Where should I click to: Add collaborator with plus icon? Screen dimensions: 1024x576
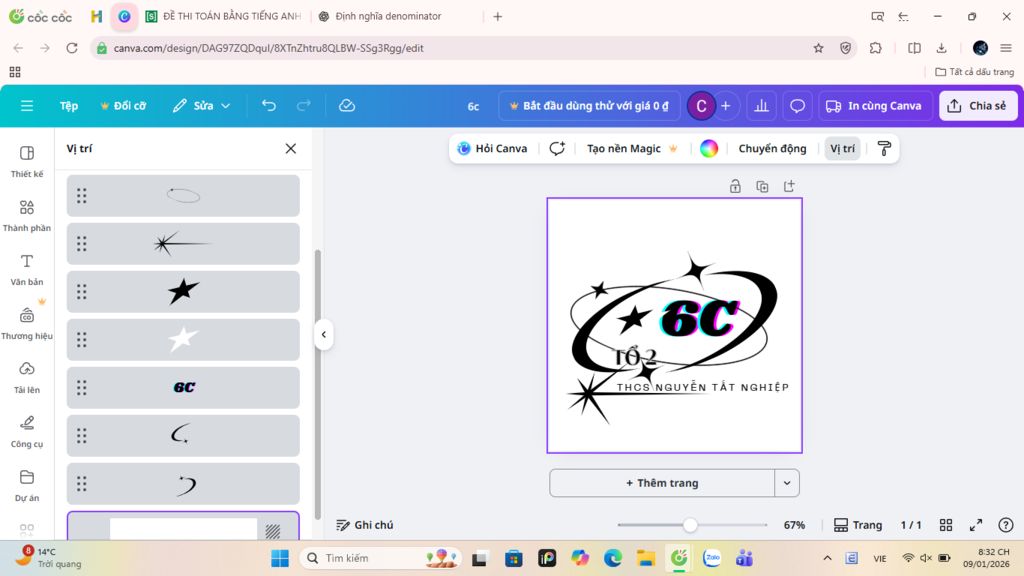point(726,106)
